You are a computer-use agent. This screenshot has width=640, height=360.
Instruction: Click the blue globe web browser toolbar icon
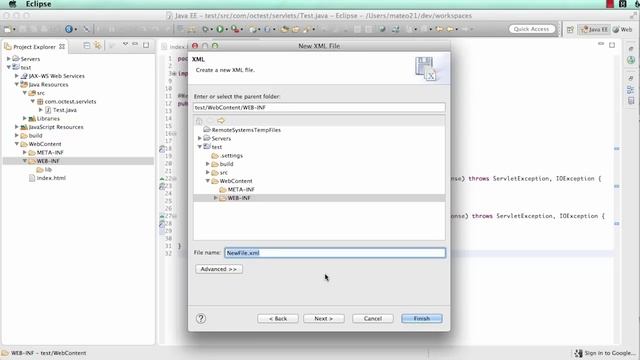[x=69, y=29]
